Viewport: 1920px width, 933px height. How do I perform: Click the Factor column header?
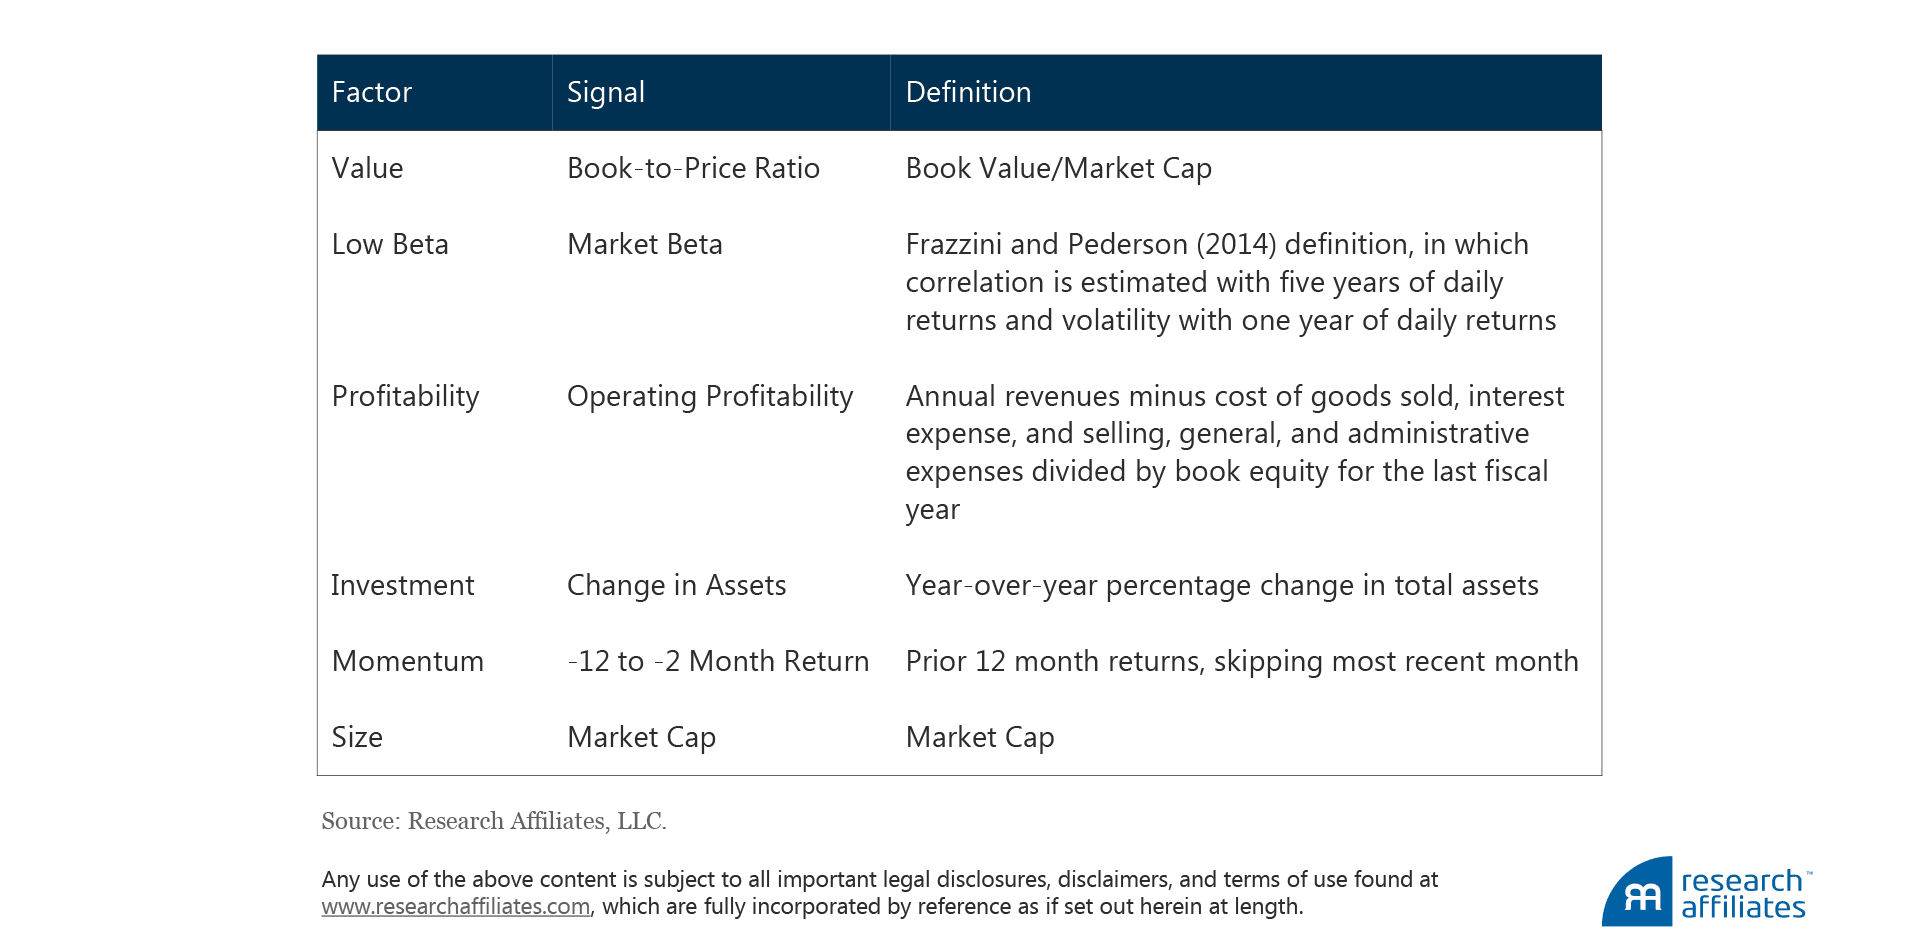click(372, 93)
